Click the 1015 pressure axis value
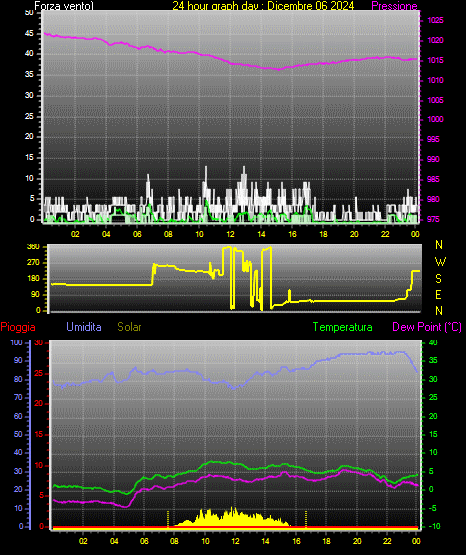Screen dimensions: 466x555 pos(435,61)
